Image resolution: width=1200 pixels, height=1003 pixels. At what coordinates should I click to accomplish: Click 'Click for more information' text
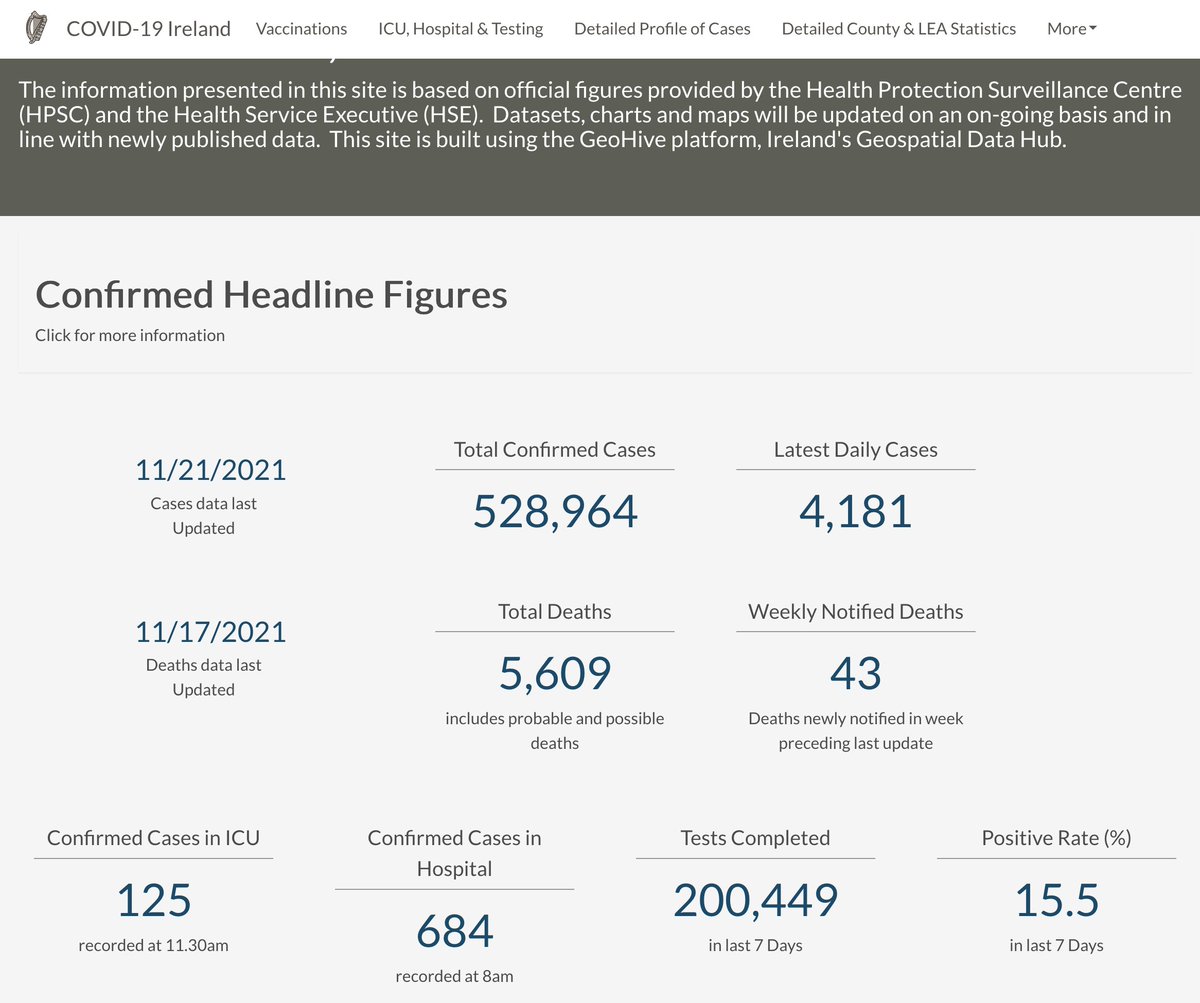pos(130,335)
